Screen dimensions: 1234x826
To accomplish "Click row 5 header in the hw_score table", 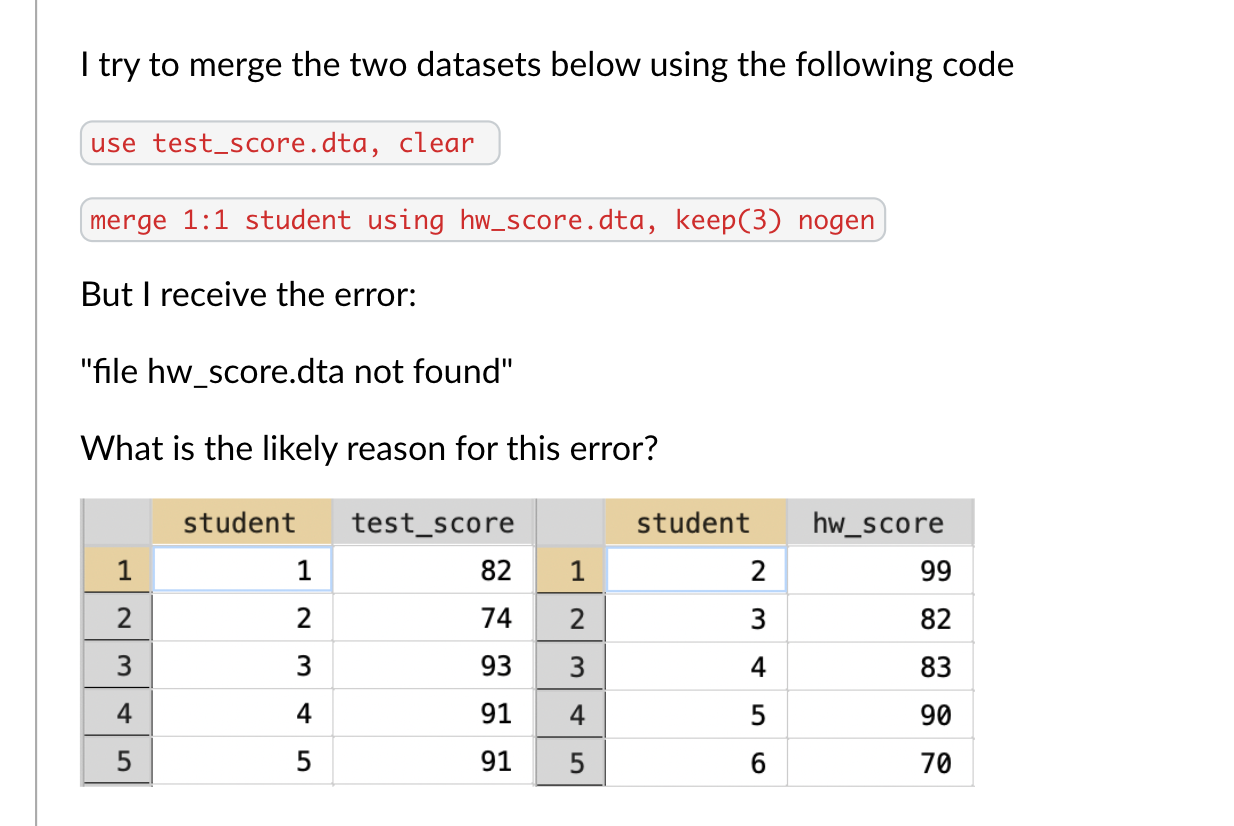I will click(x=571, y=762).
